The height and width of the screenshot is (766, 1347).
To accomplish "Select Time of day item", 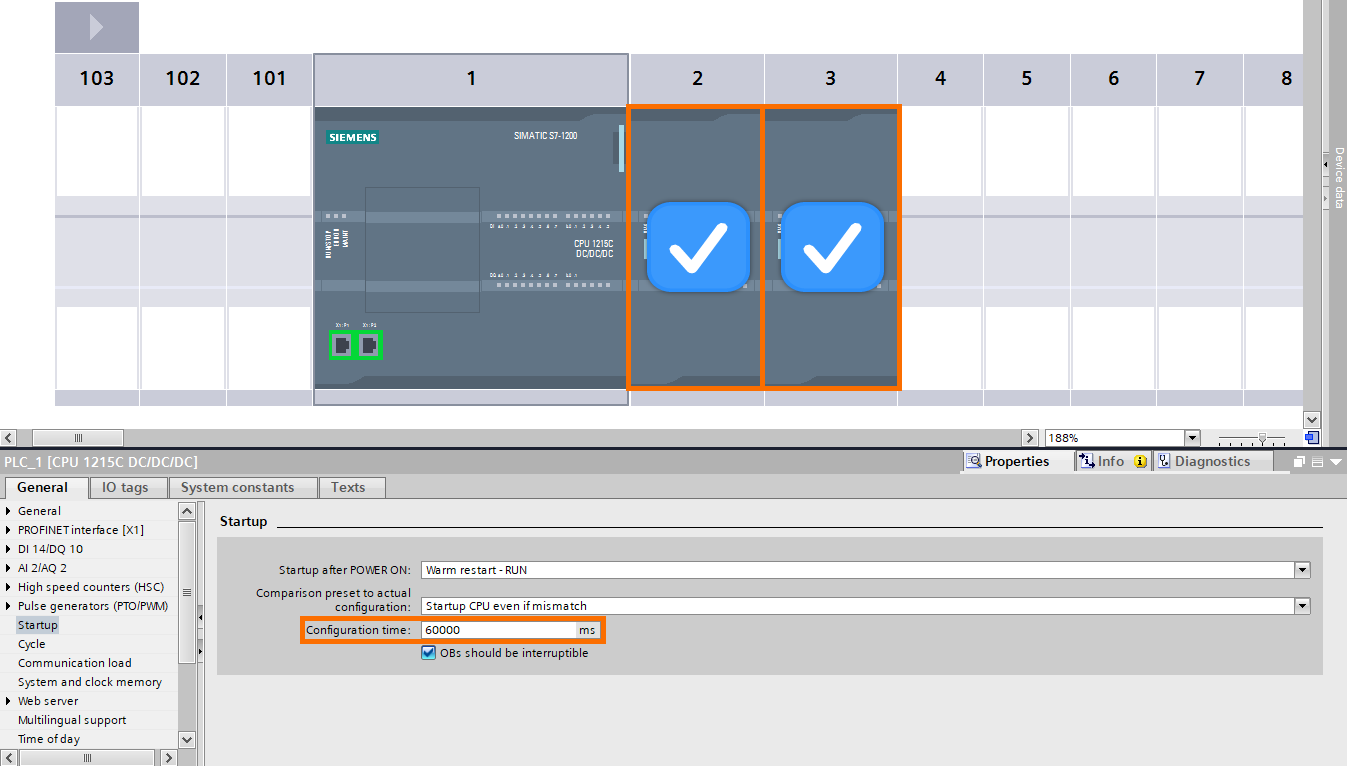I will pyautogui.click(x=49, y=739).
